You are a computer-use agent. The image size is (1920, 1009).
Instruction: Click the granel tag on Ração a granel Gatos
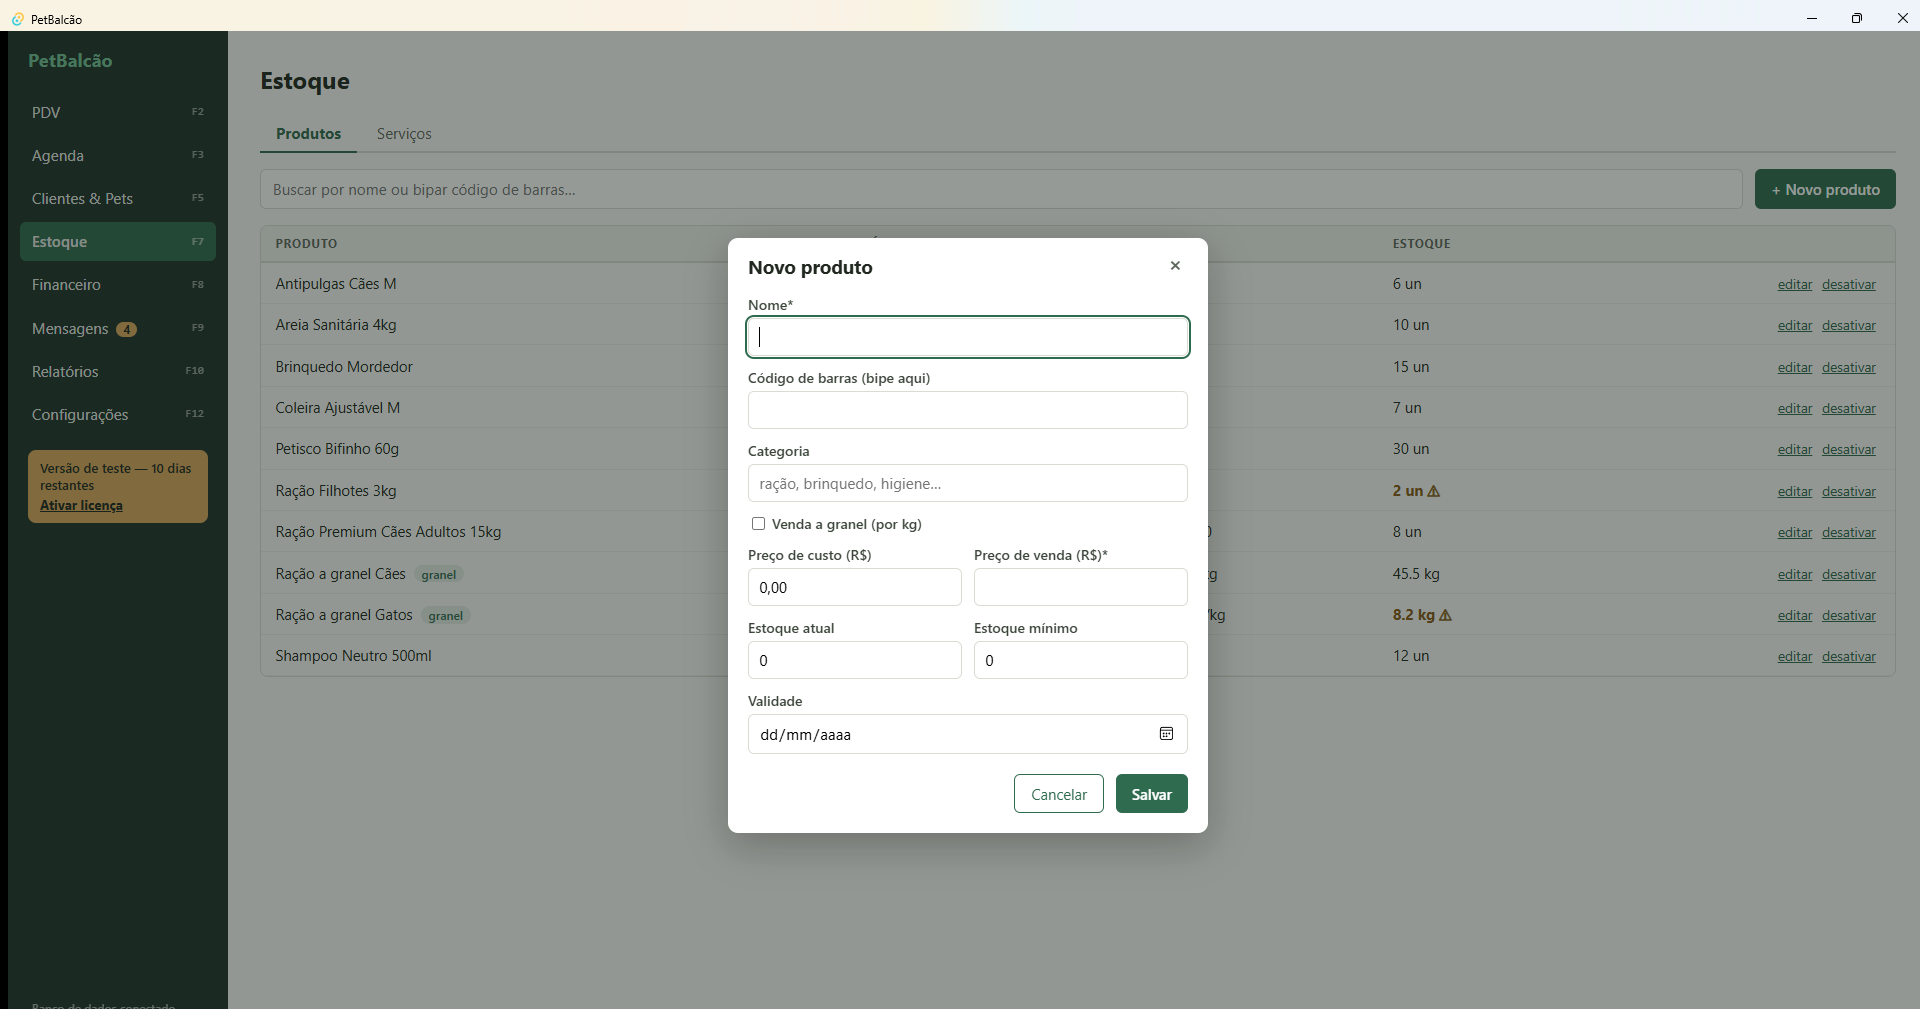pyautogui.click(x=445, y=616)
